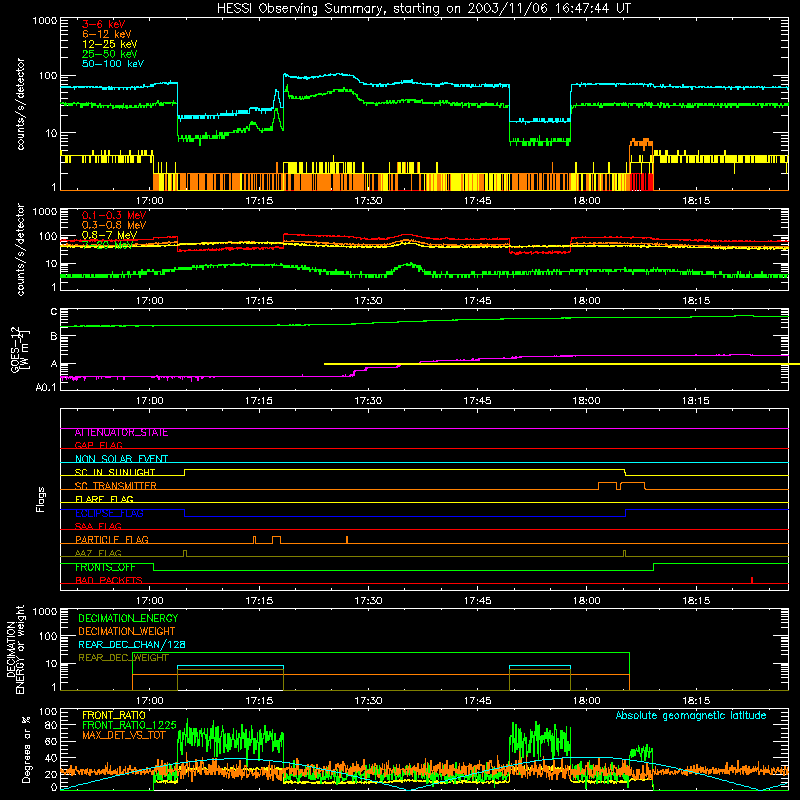
Task: Choose the ECLIPSE_FLAG label
Action: pos(109,513)
